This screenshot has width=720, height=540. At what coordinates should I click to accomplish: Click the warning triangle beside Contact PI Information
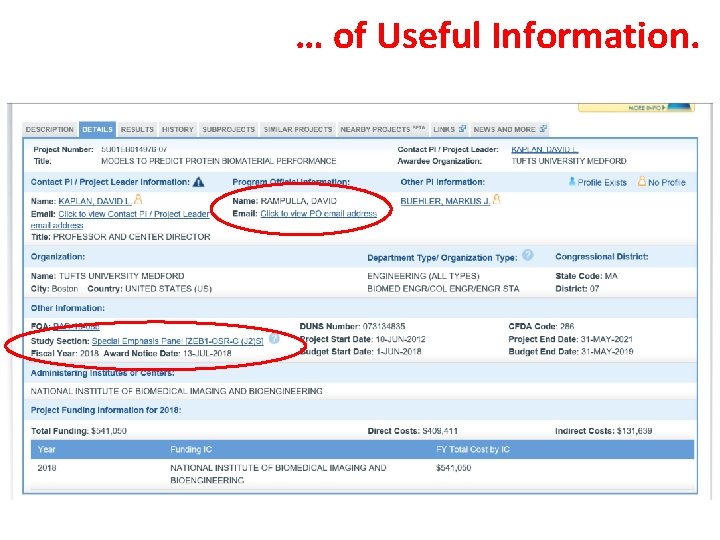(x=198, y=182)
